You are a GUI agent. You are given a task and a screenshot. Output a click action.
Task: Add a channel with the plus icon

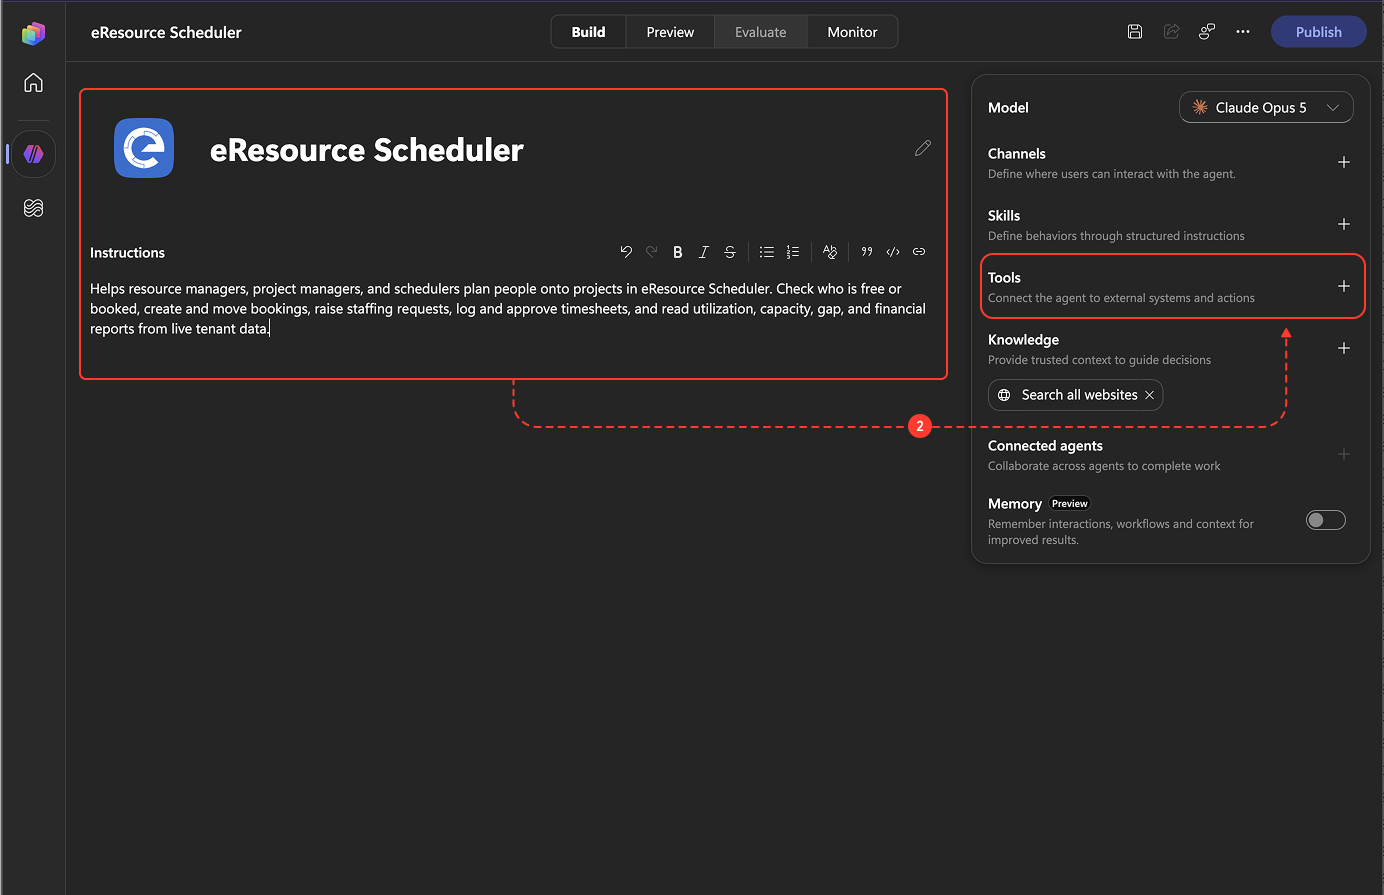click(1344, 162)
